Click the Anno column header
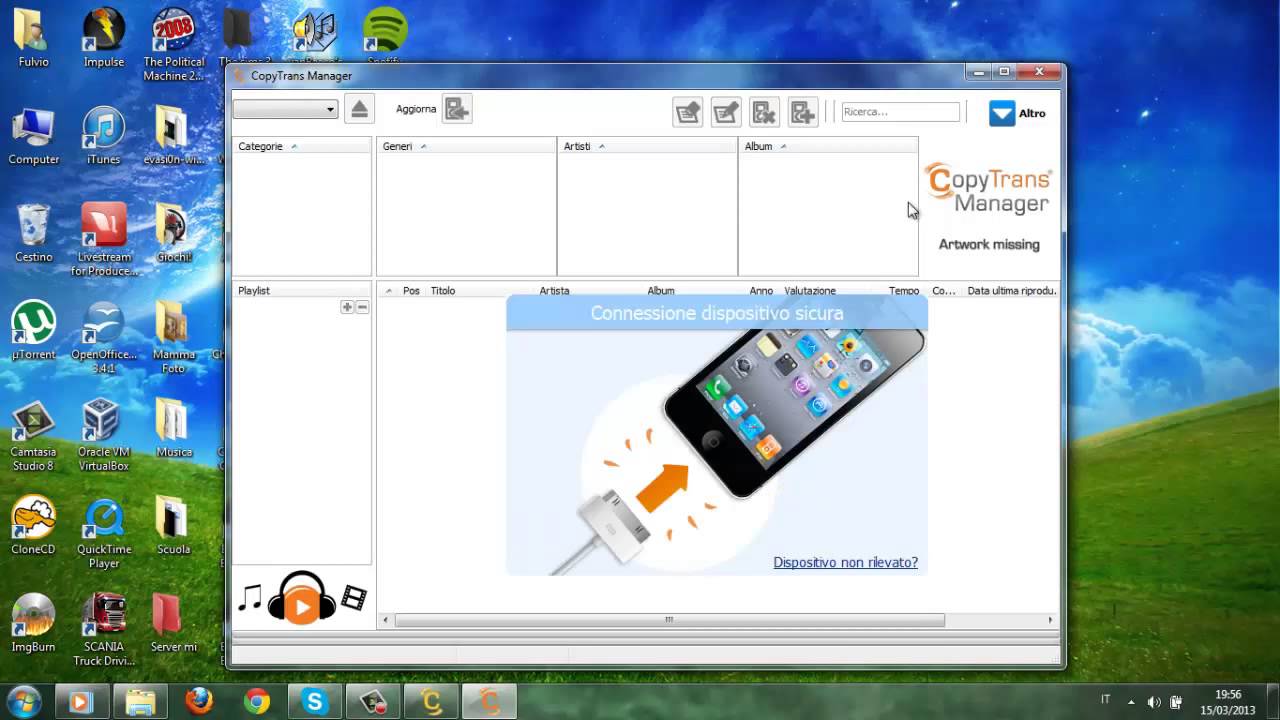This screenshot has width=1280, height=720. 761,291
